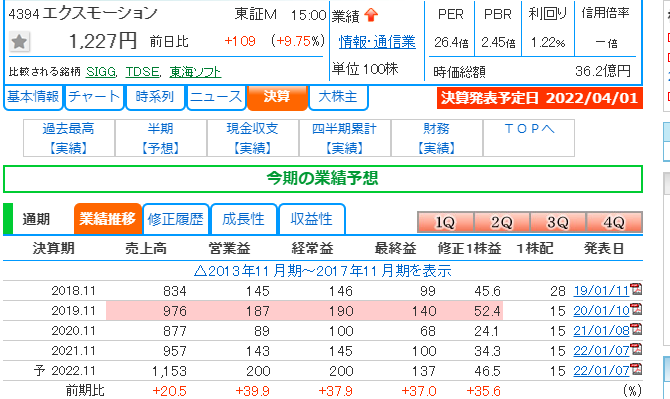The image size is (670, 399).
Task: Switch to the 収益性 tab
Action: [x=311, y=219]
